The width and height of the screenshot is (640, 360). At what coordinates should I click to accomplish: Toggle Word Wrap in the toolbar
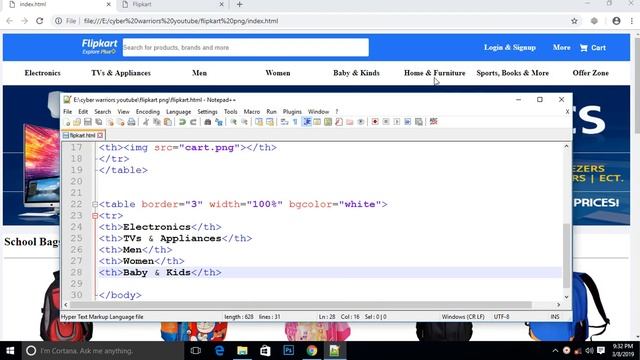point(284,122)
